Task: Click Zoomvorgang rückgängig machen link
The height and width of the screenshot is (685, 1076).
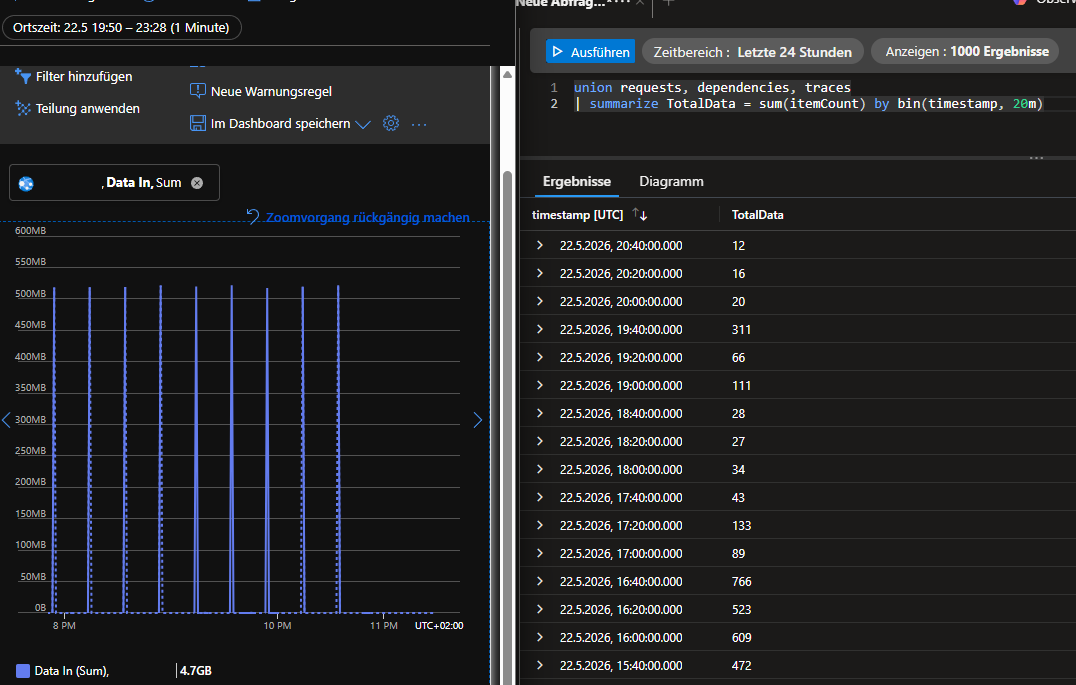Action: click(368, 218)
